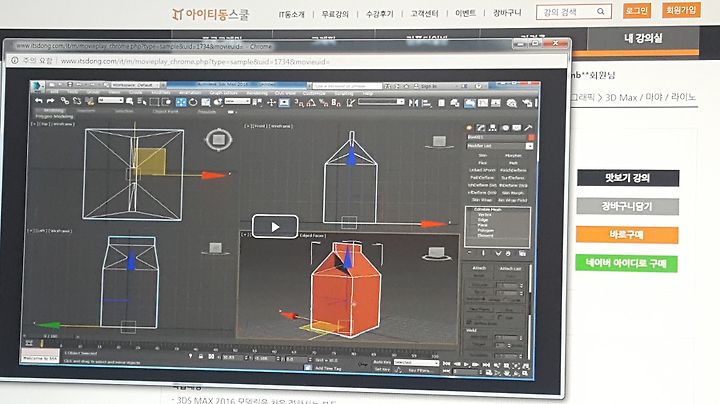Select the Select and Link tool
Screen dimensions: 720x404
click(65, 101)
